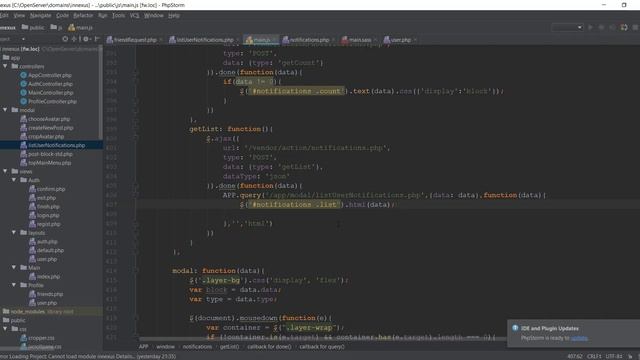Click the Debug icon in top toolbar
Viewport: 640px width, 360px height.
click(601, 27)
